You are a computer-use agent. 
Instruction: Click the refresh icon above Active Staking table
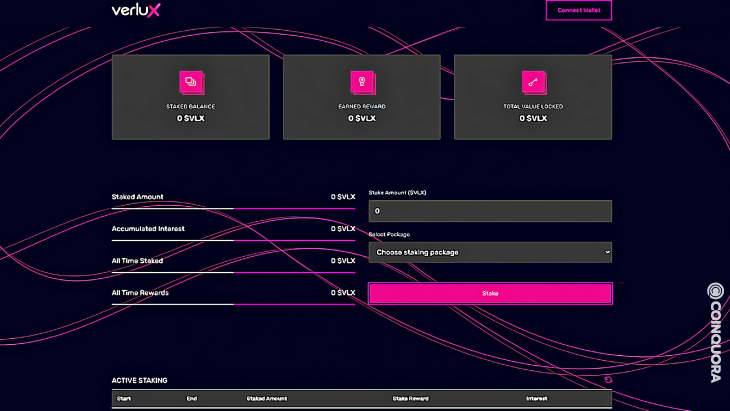[x=608, y=380]
